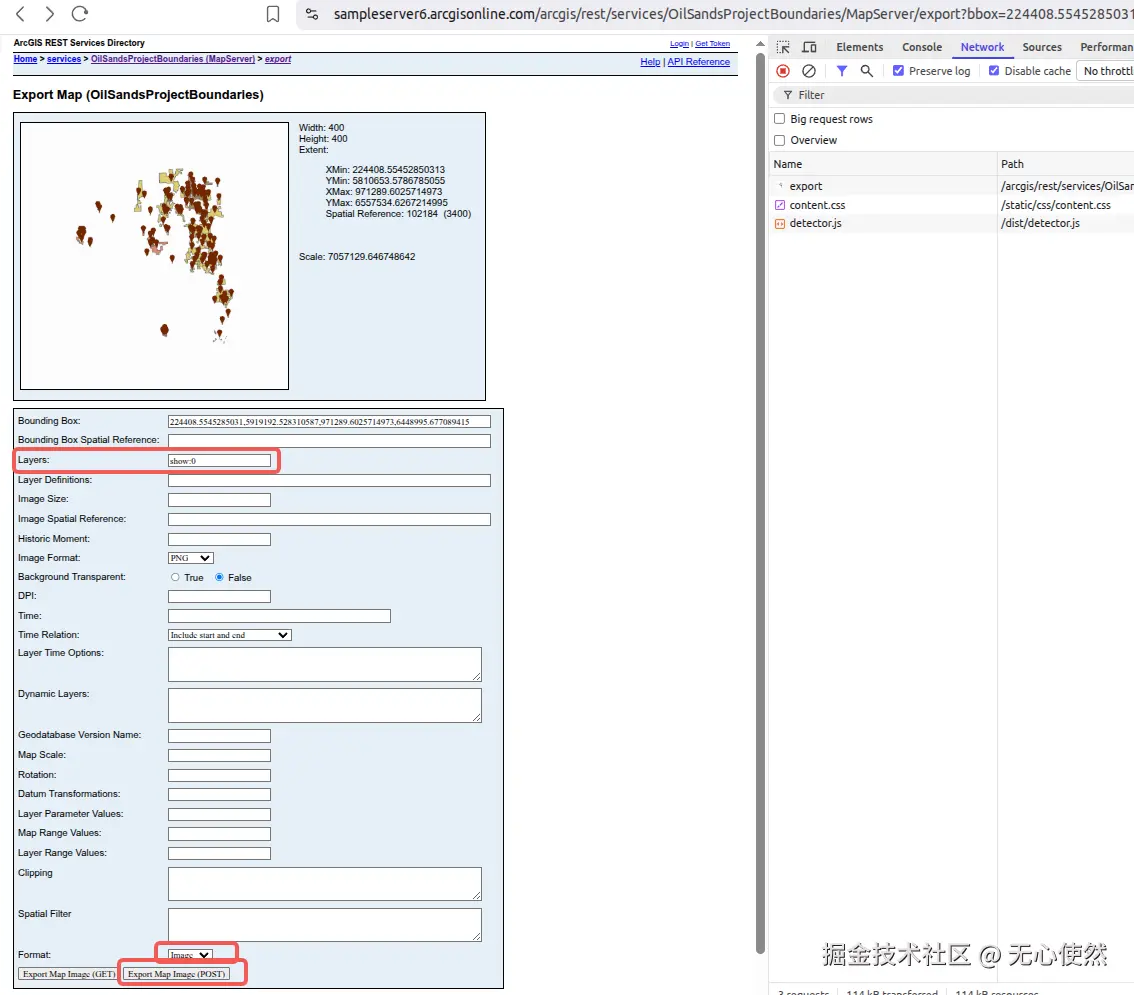The width and height of the screenshot is (1134, 995).
Task: Focus the Image Size field
Action: pyautogui.click(x=219, y=500)
